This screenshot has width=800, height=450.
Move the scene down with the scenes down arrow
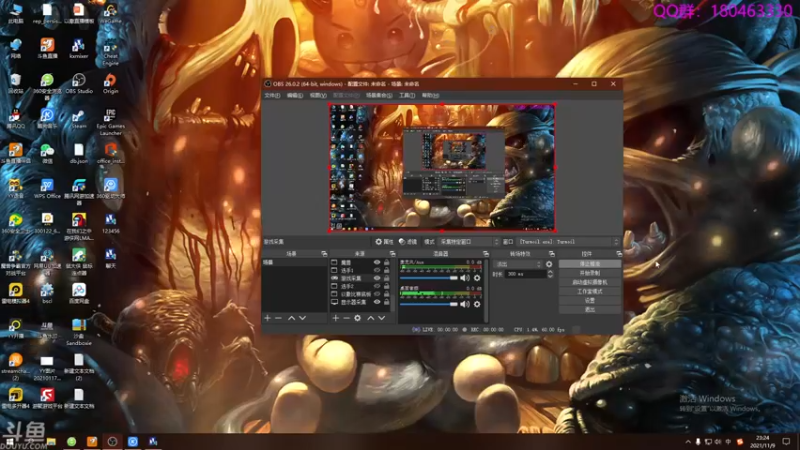(303, 318)
